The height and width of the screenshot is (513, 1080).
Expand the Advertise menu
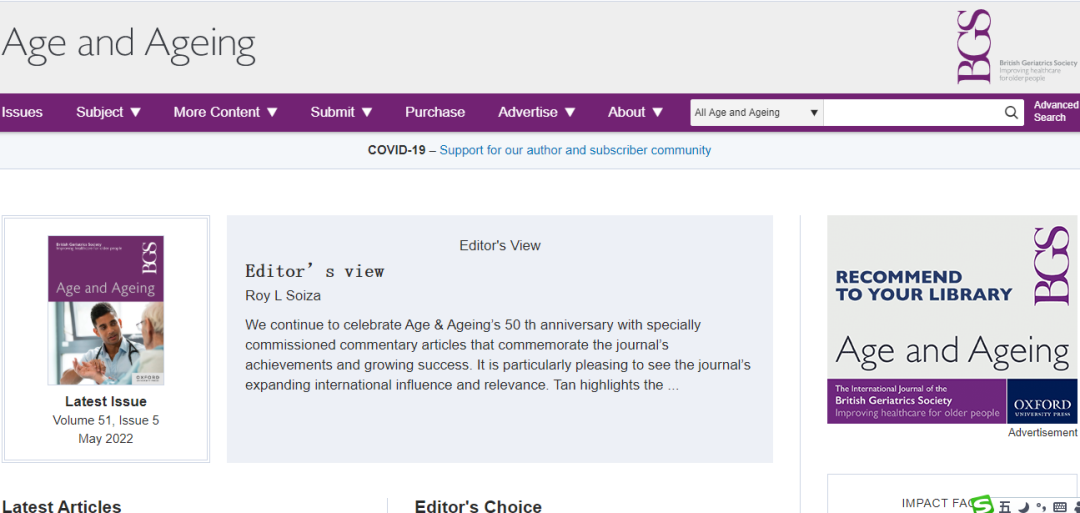537,112
